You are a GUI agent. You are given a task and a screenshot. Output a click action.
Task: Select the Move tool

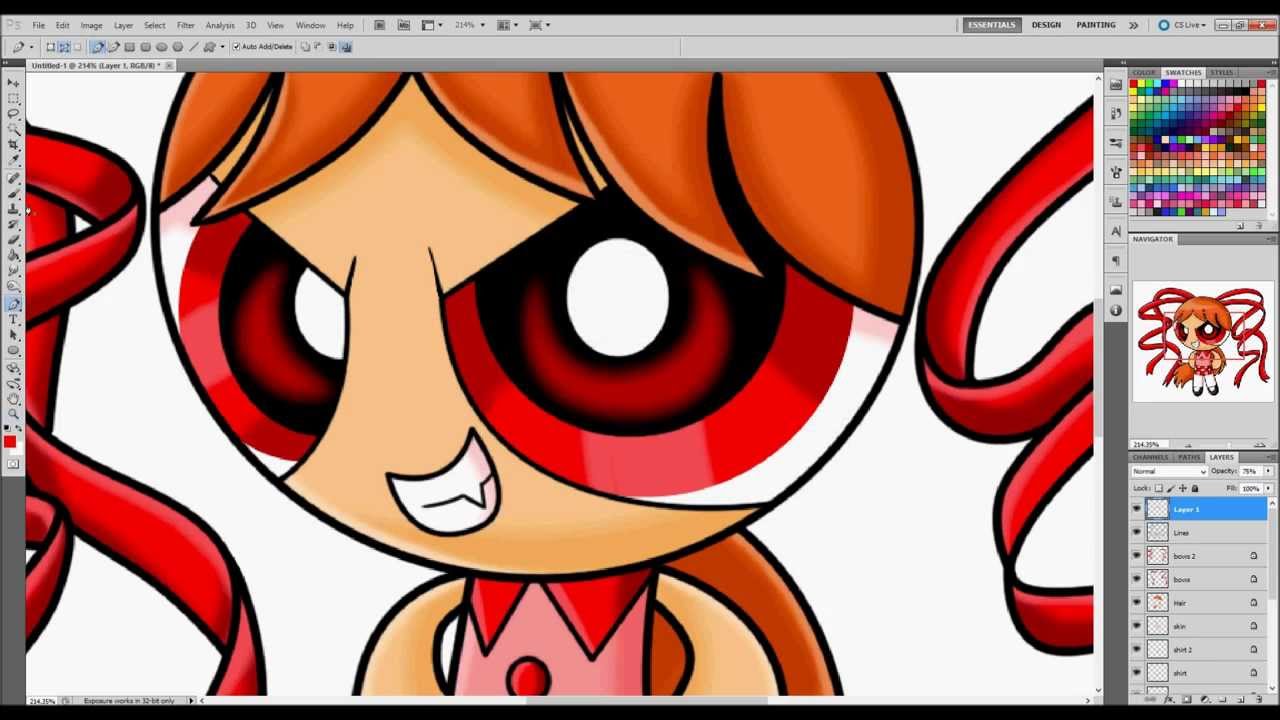(14, 81)
